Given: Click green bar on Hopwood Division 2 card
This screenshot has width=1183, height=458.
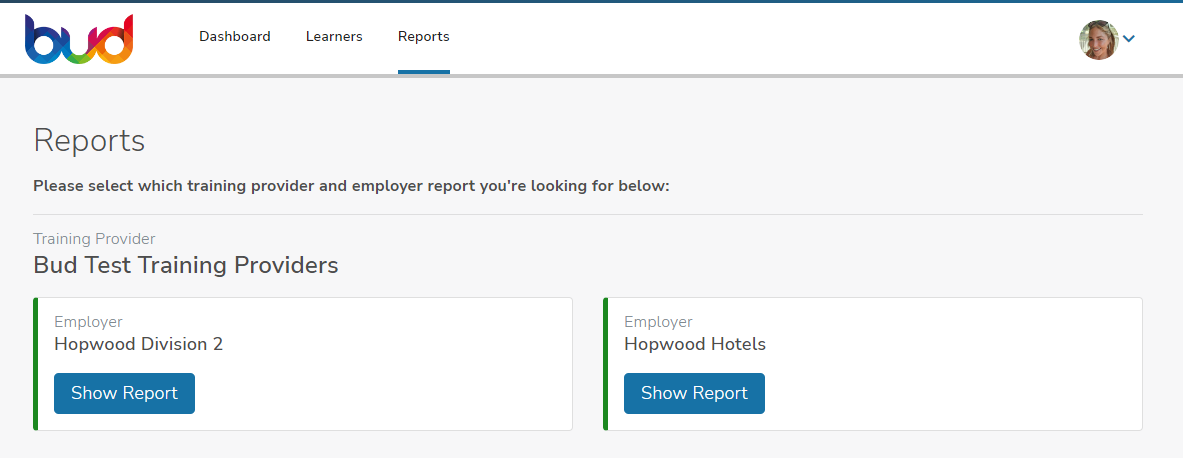Looking at the screenshot, I should [35, 364].
